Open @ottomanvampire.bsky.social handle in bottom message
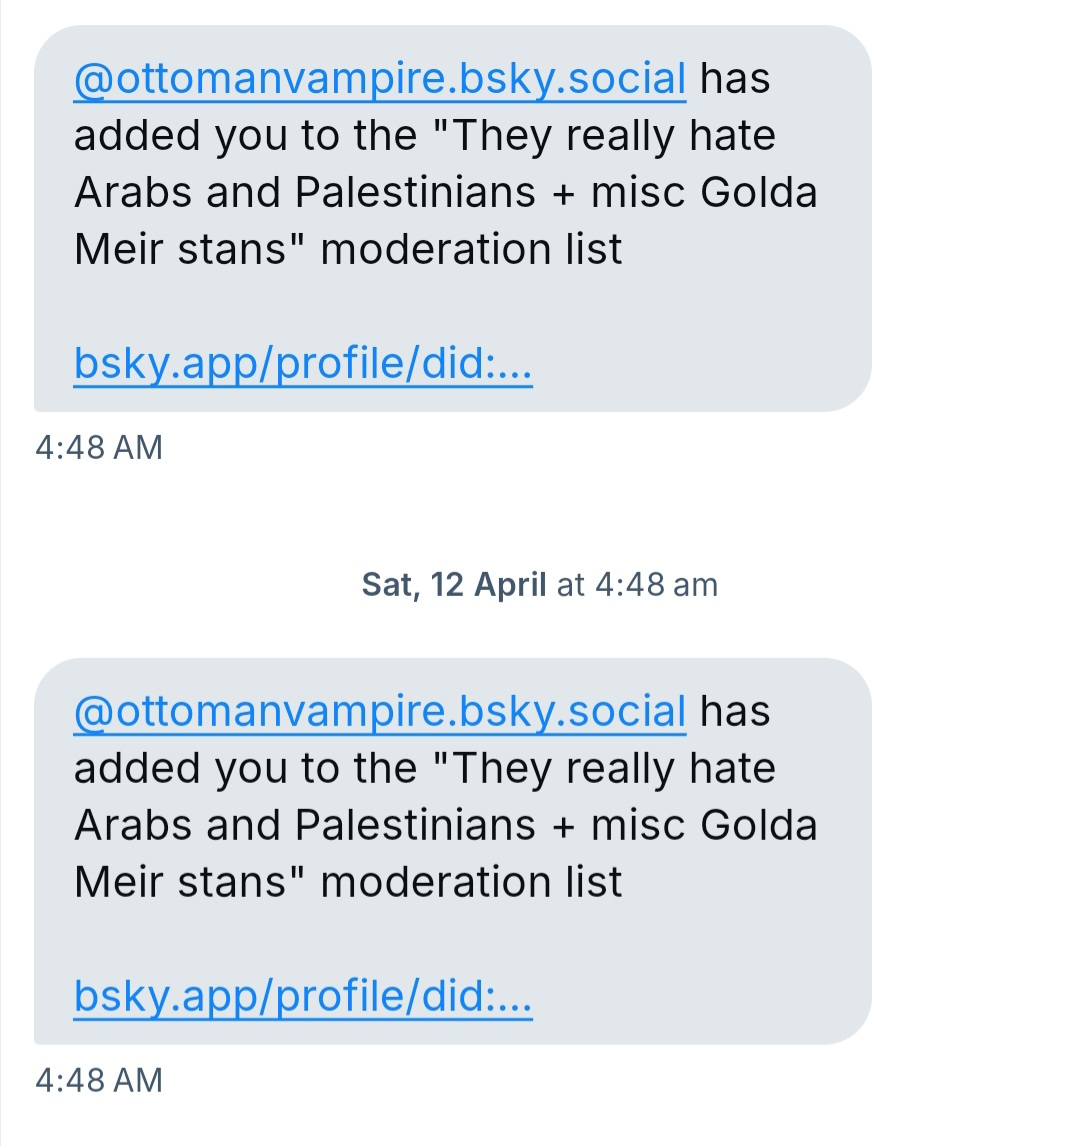This screenshot has width=1080, height=1146. click(x=380, y=711)
